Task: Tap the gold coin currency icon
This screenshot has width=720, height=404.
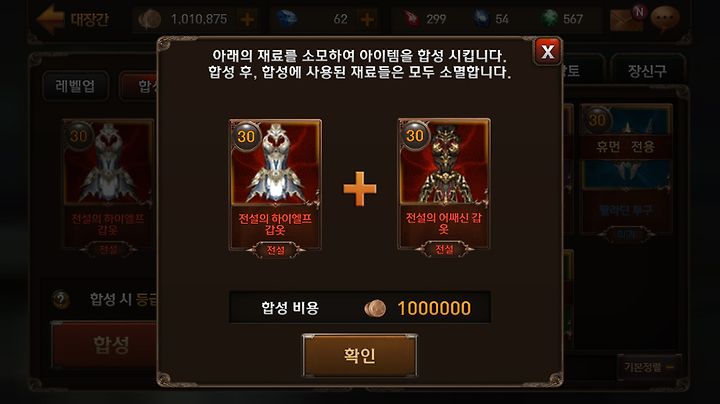Action: [150, 19]
